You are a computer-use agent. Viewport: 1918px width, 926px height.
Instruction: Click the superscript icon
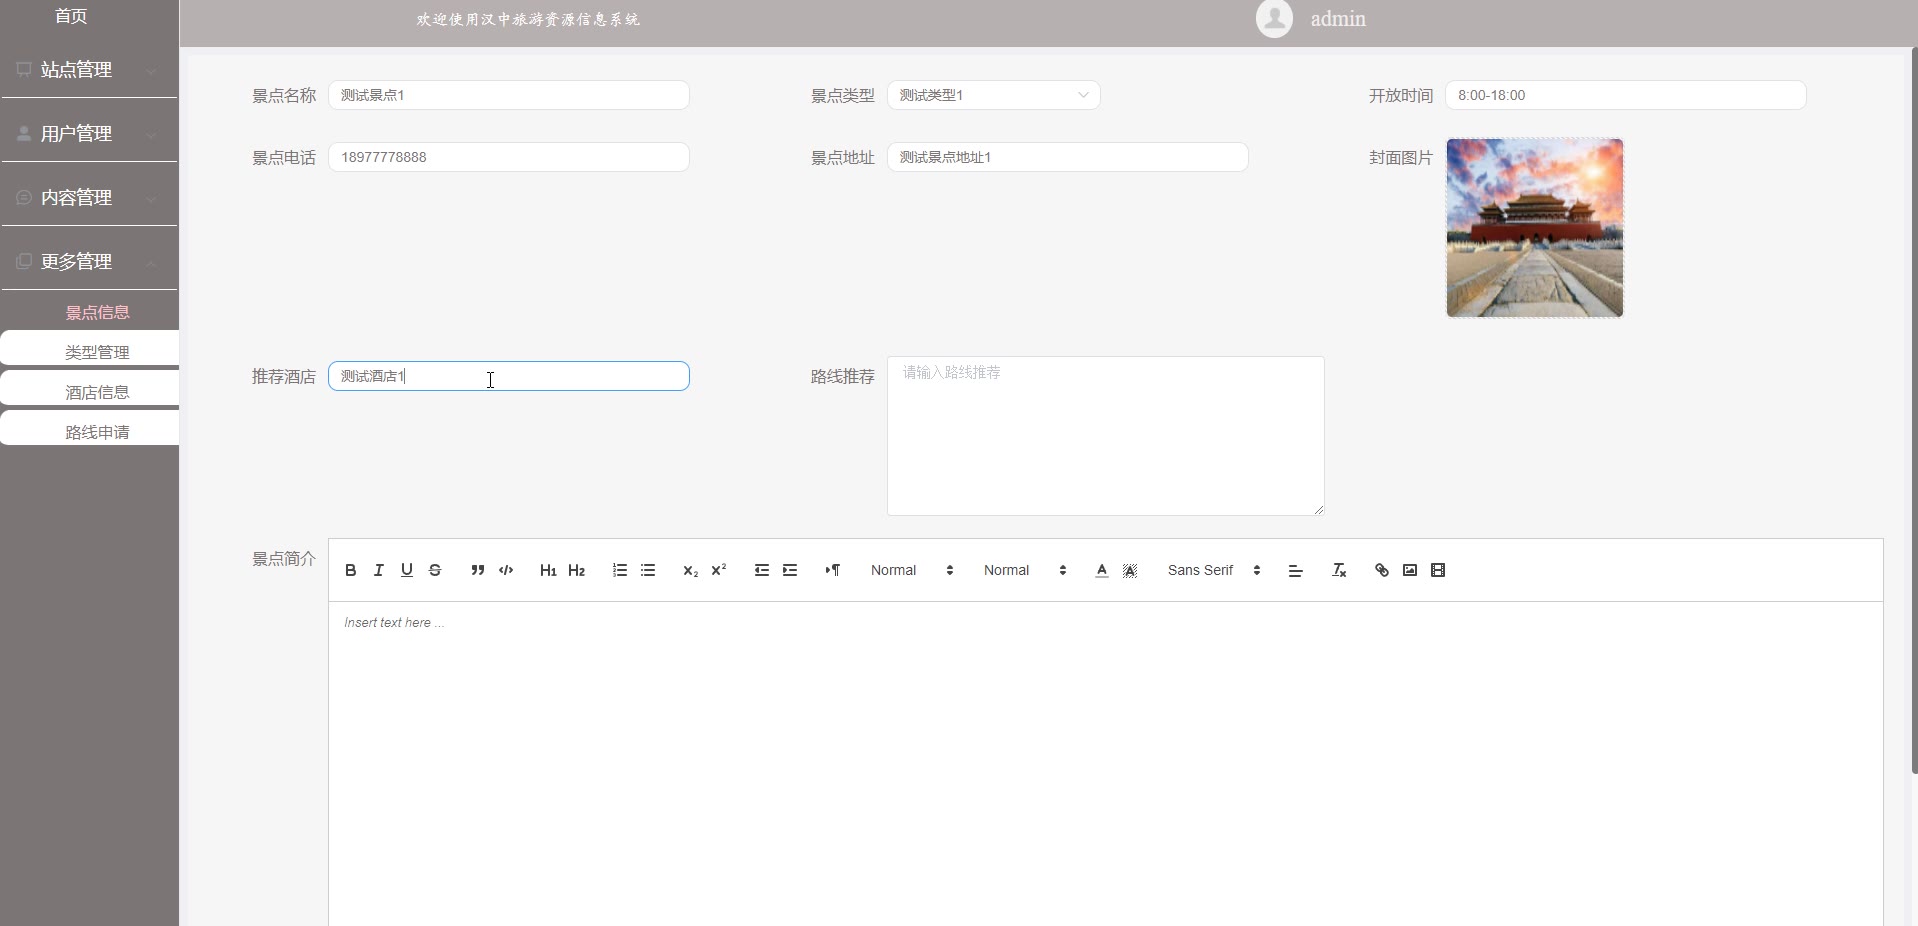pyautogui.click(x=718, y=570)
